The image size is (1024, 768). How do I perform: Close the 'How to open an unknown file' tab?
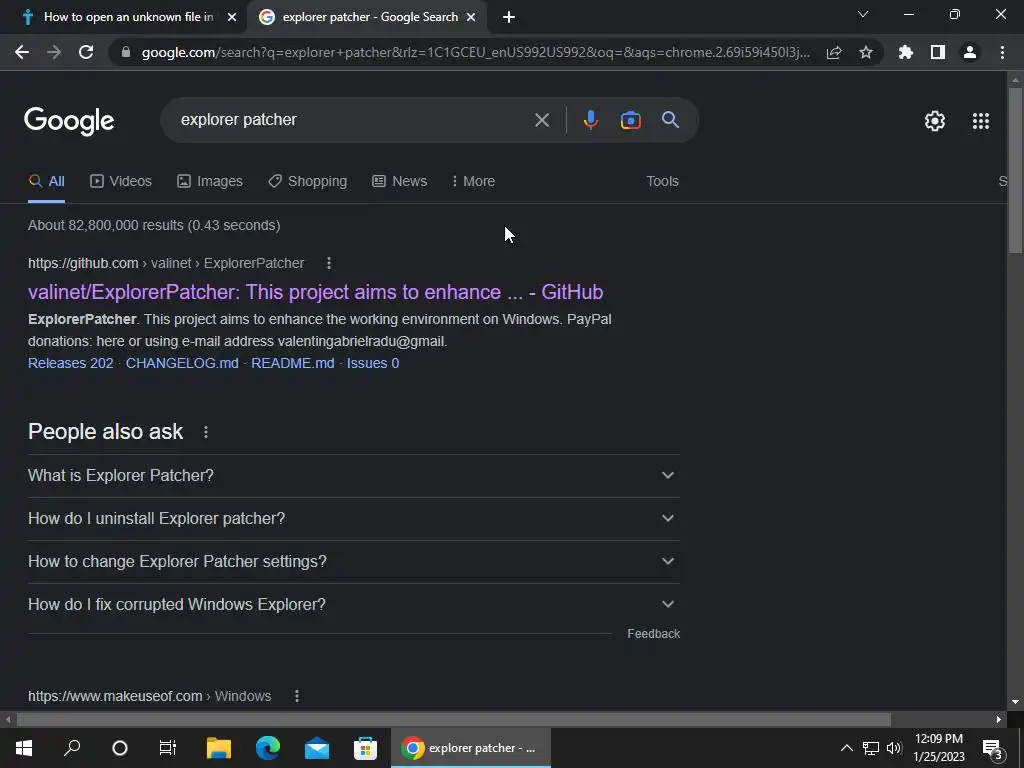tap(232, 17)
